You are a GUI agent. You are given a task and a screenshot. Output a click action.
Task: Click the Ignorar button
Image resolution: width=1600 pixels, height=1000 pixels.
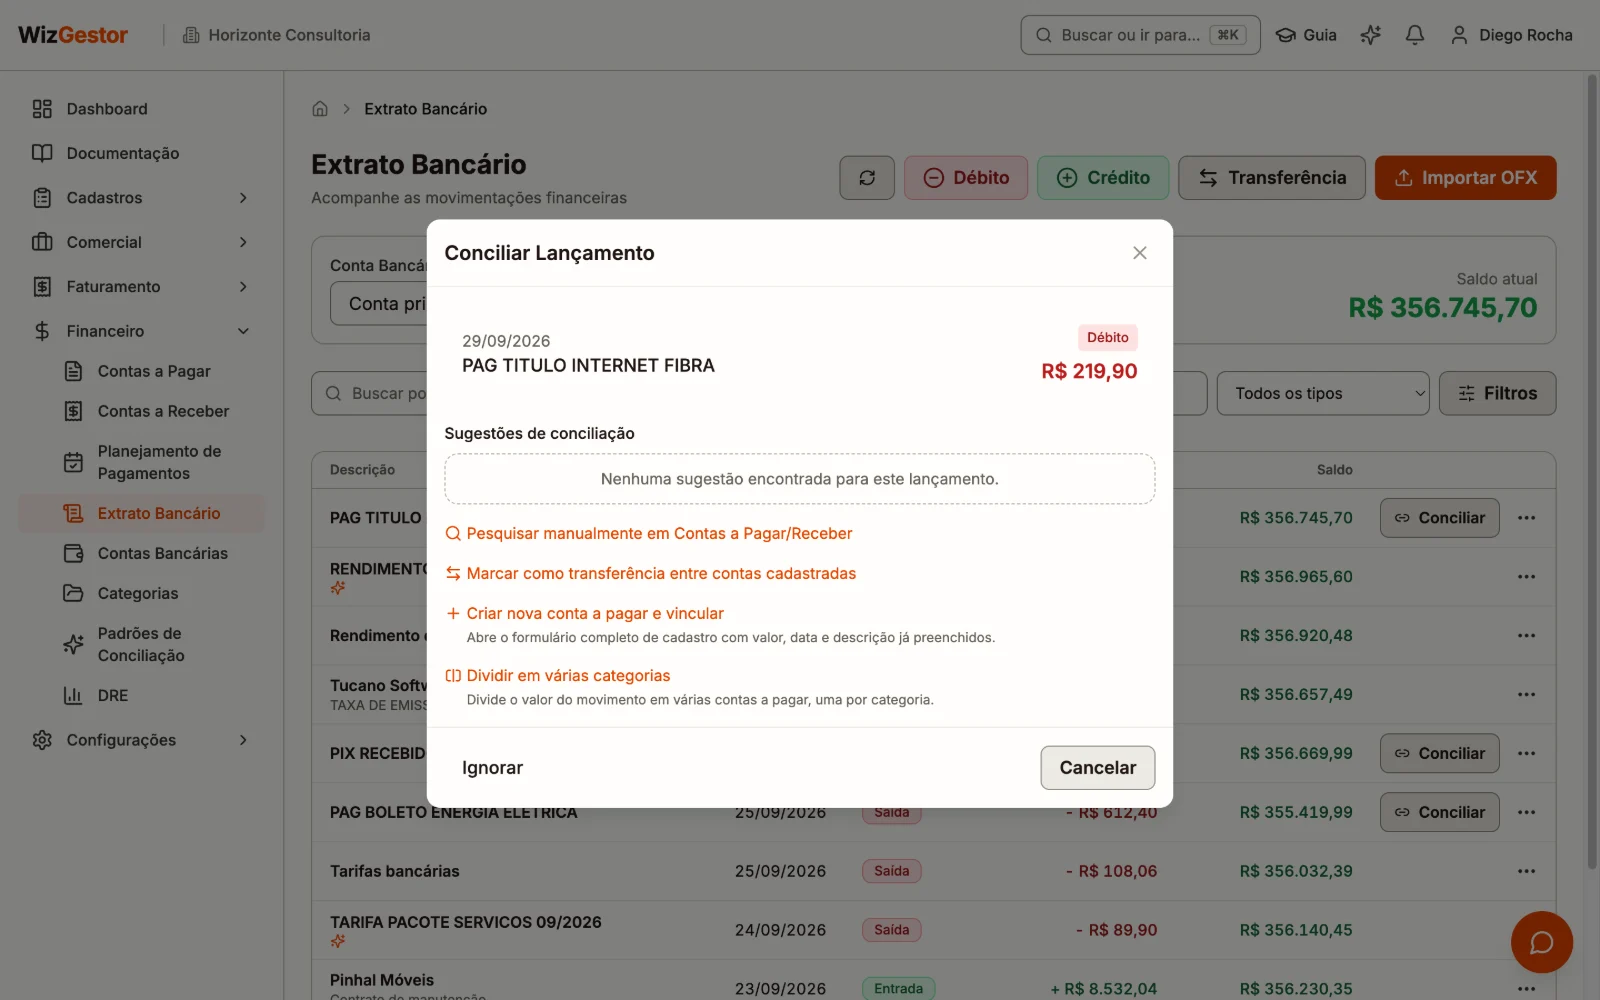click(492, 768)
